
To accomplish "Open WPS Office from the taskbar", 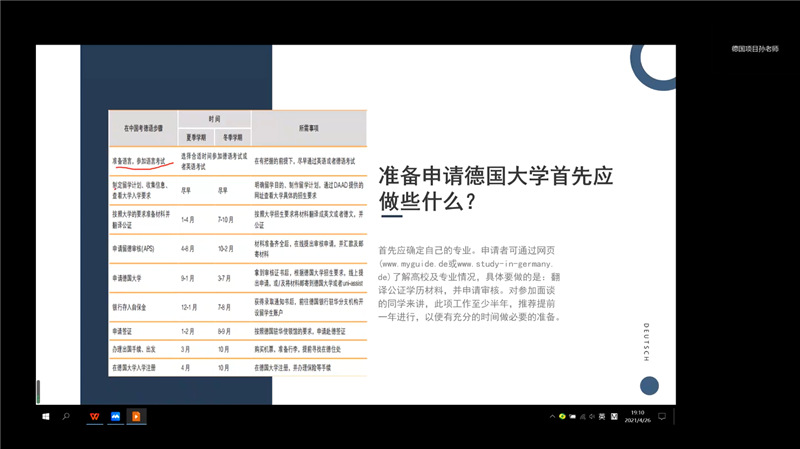I will 93,415.
